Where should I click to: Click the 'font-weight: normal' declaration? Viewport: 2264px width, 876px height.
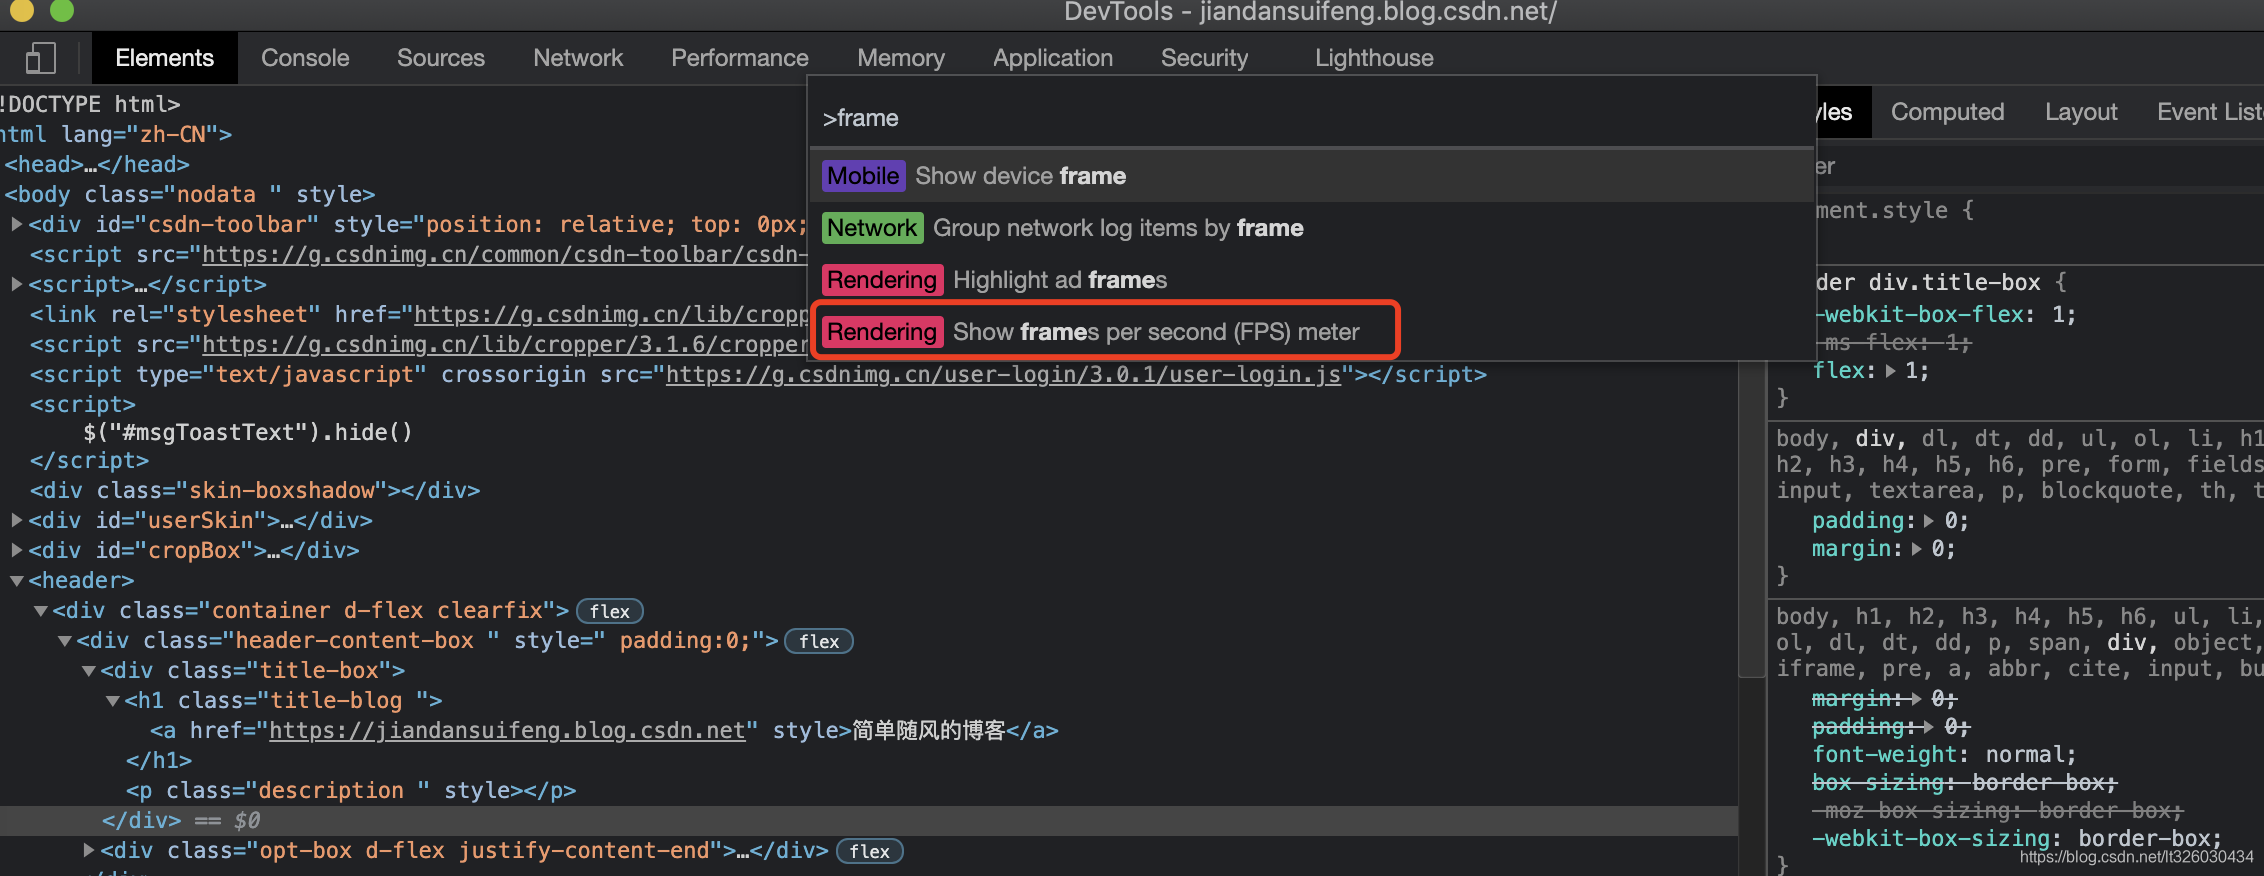coord(1944,754)
